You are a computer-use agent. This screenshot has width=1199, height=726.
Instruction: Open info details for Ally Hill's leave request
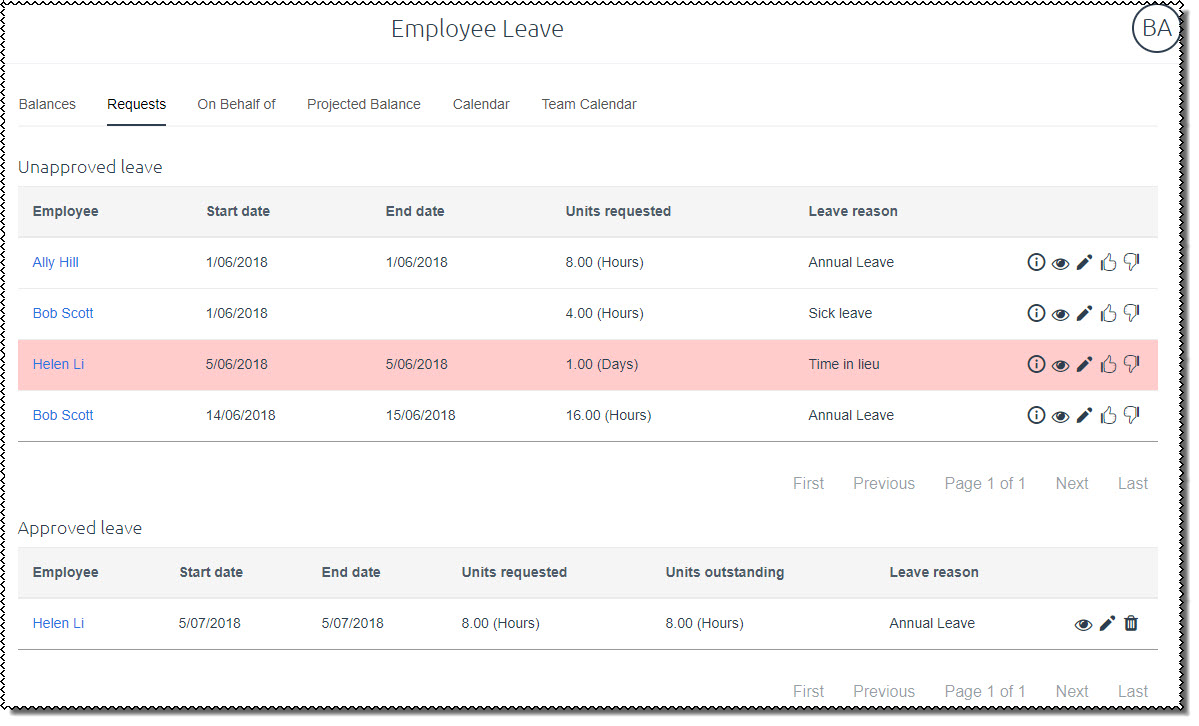pyautogui.click(x=1036, y=262)
